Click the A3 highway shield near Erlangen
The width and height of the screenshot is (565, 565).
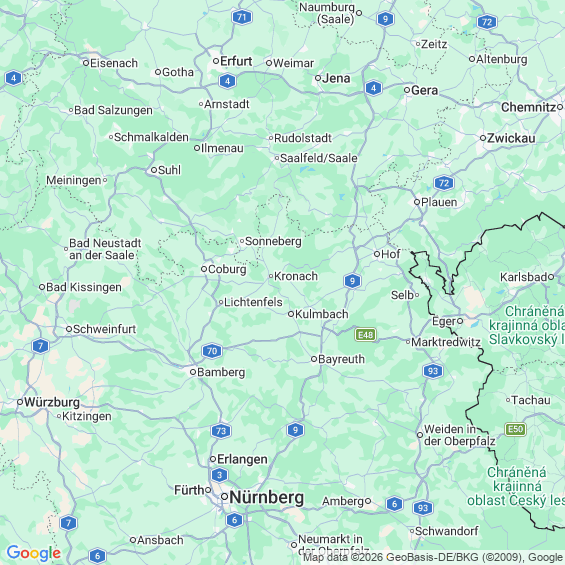pyautogui.click(x=219, y=475)
